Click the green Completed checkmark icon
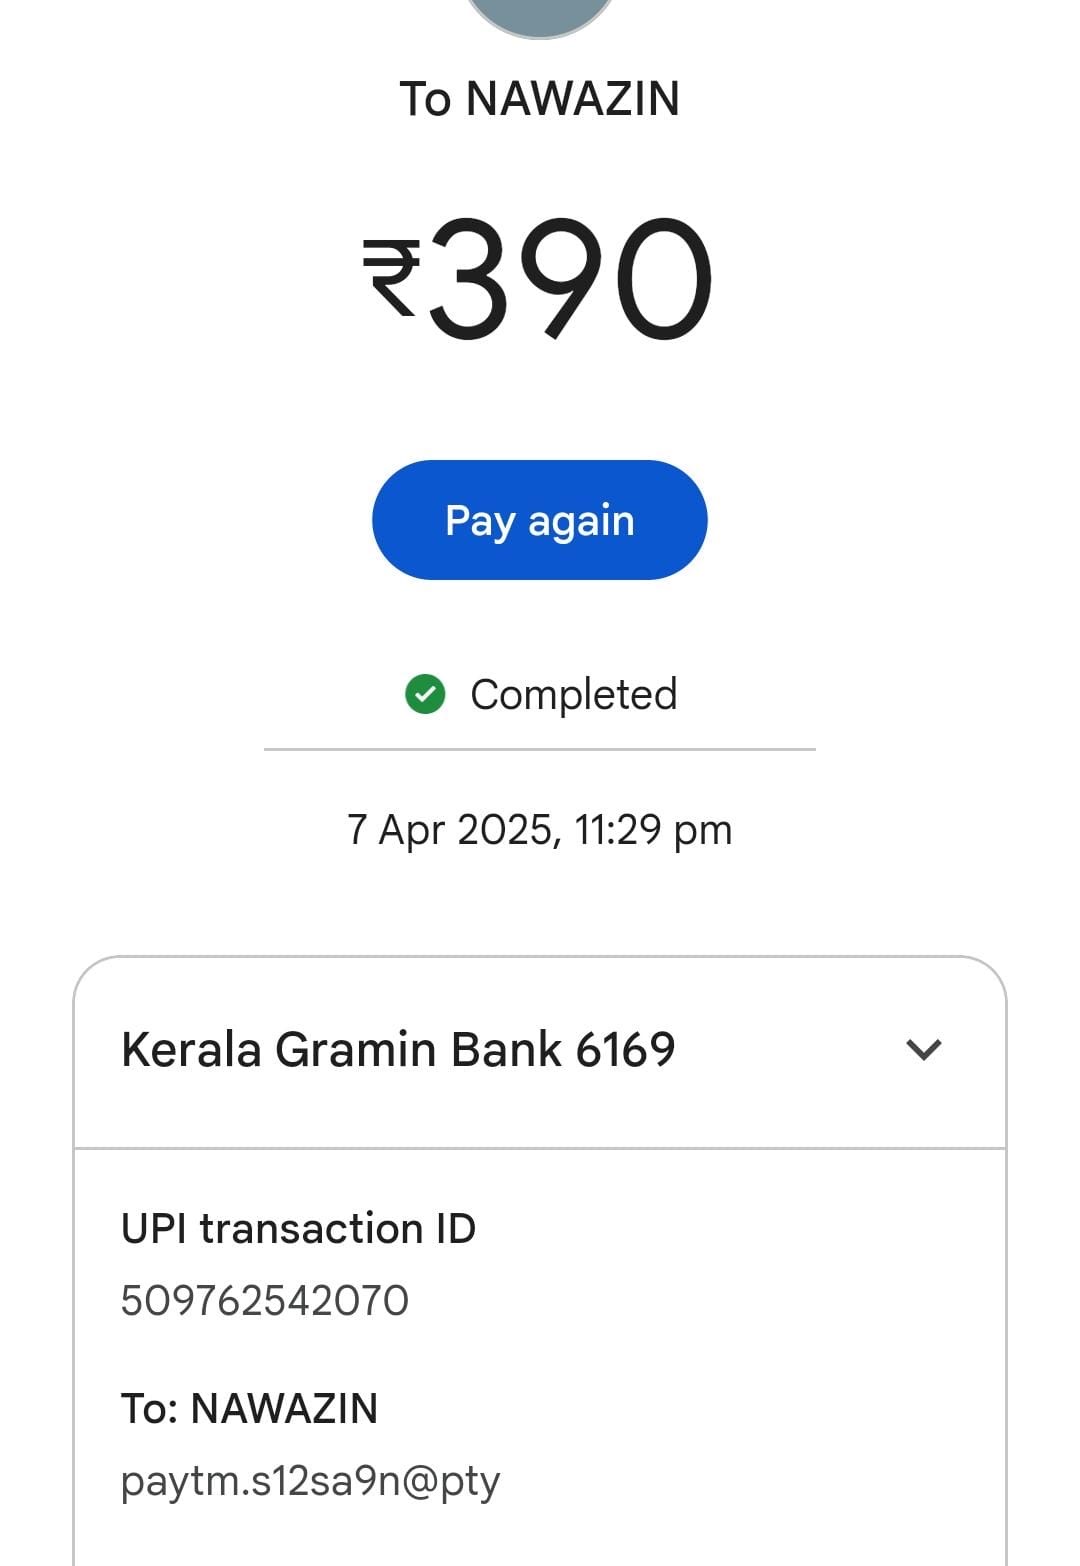 click(x=425, y=694)
